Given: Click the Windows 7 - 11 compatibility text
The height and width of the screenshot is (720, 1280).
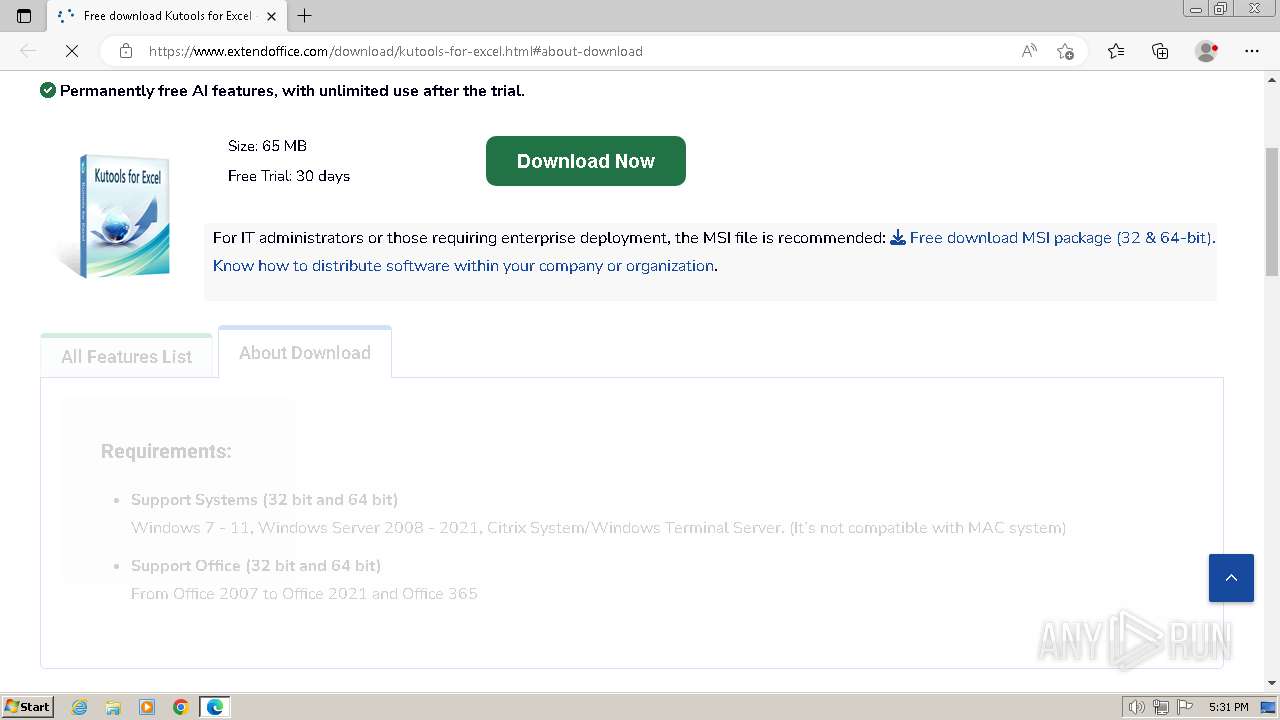Looking at the screenshot, I should coord(598,528).
